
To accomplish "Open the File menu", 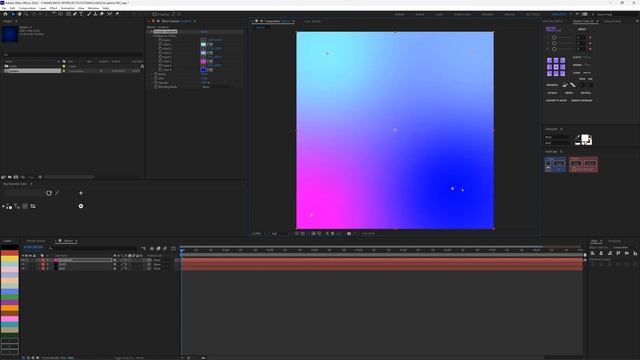I will (4, 8).
